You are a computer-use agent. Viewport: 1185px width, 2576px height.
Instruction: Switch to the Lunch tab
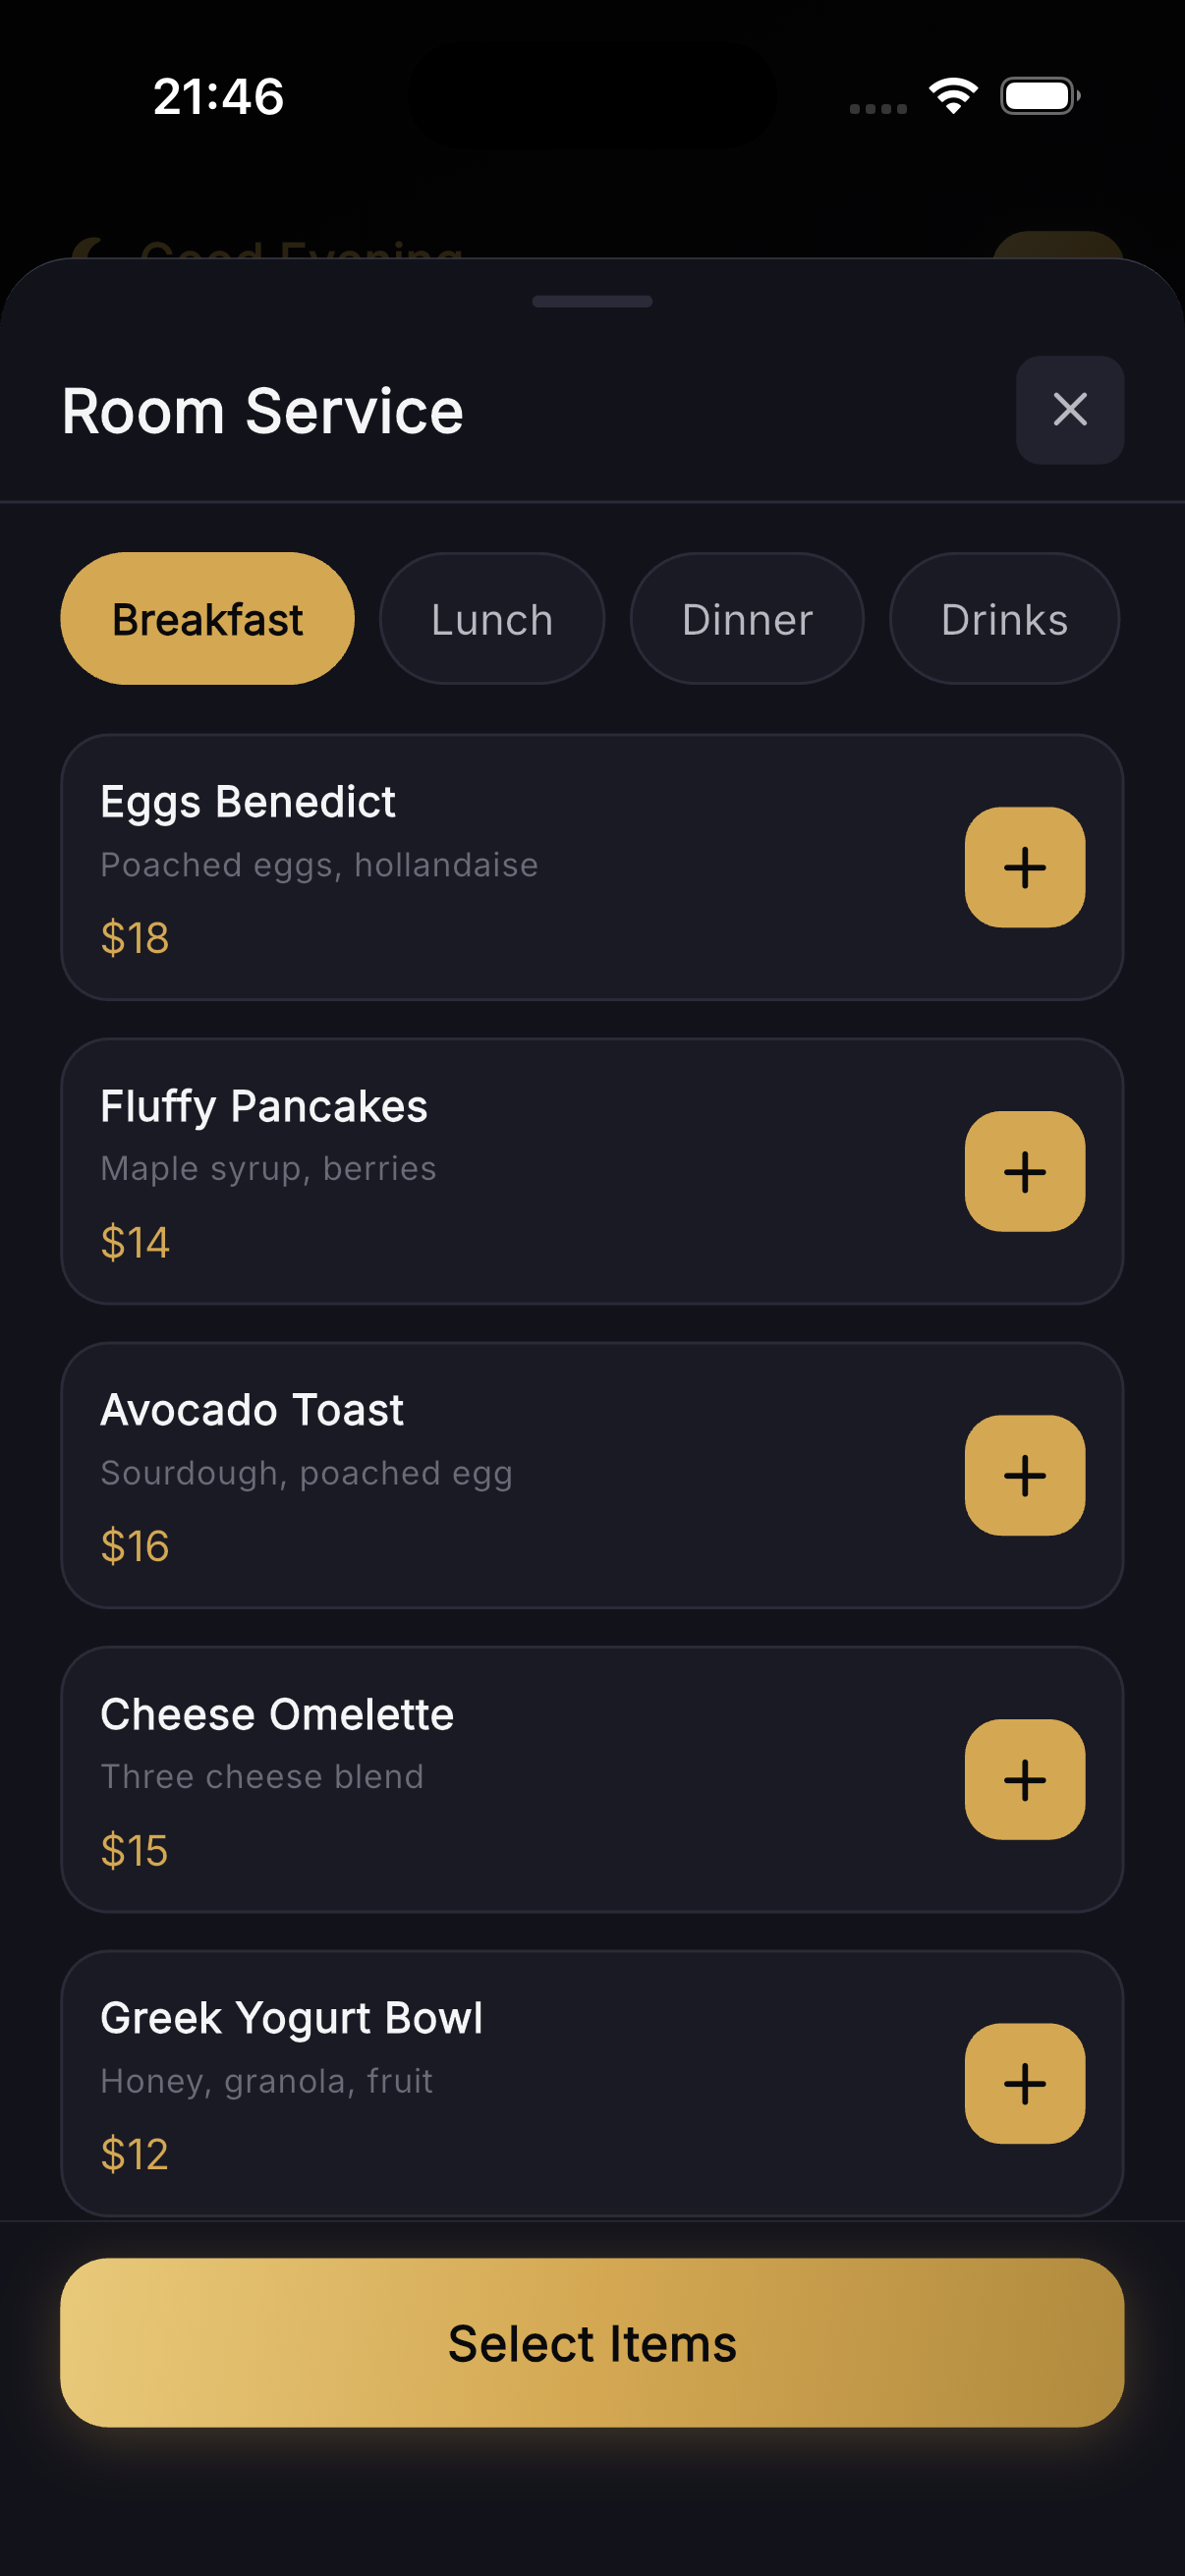pyautogui.click(x=491, y=619)
